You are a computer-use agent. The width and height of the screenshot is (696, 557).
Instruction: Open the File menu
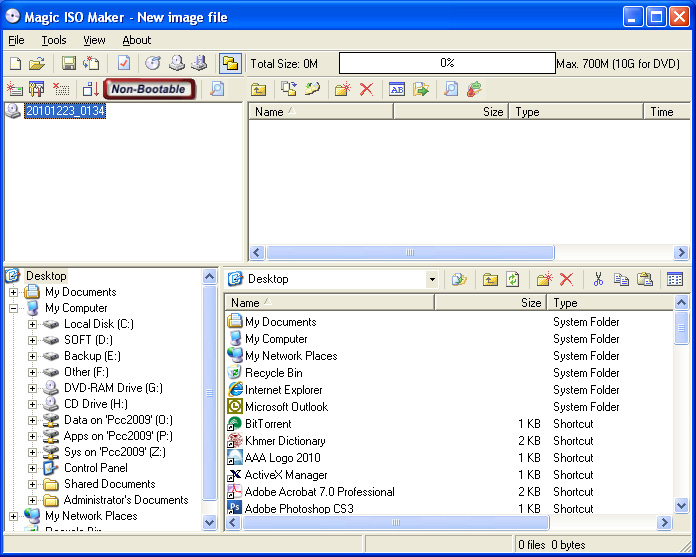[16, 40]
